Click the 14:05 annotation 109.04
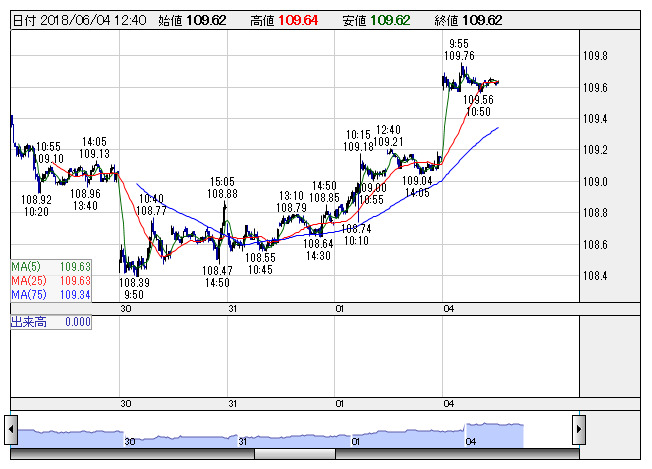The image size is (652, 469). (x=417, y=187)
